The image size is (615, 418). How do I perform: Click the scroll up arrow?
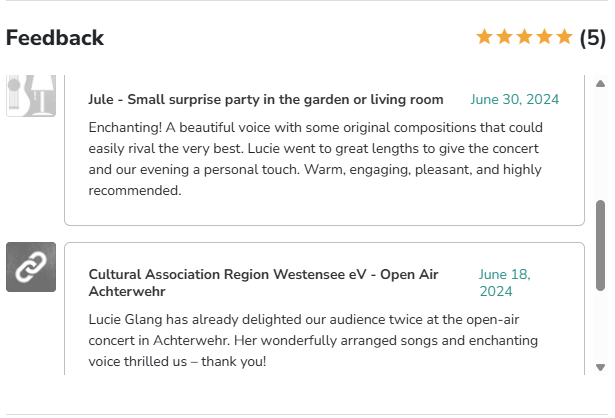pyautogui.click(x=600, y=84)
